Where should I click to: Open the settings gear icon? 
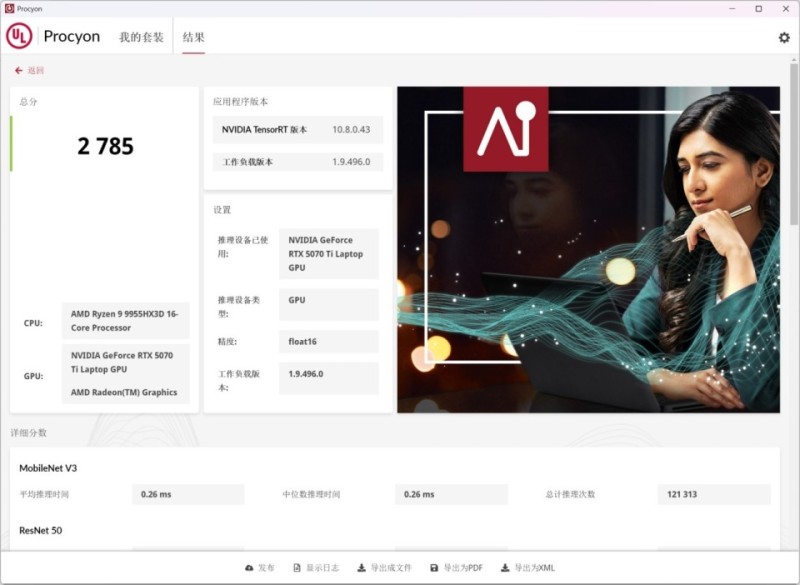tap(786, 36)
